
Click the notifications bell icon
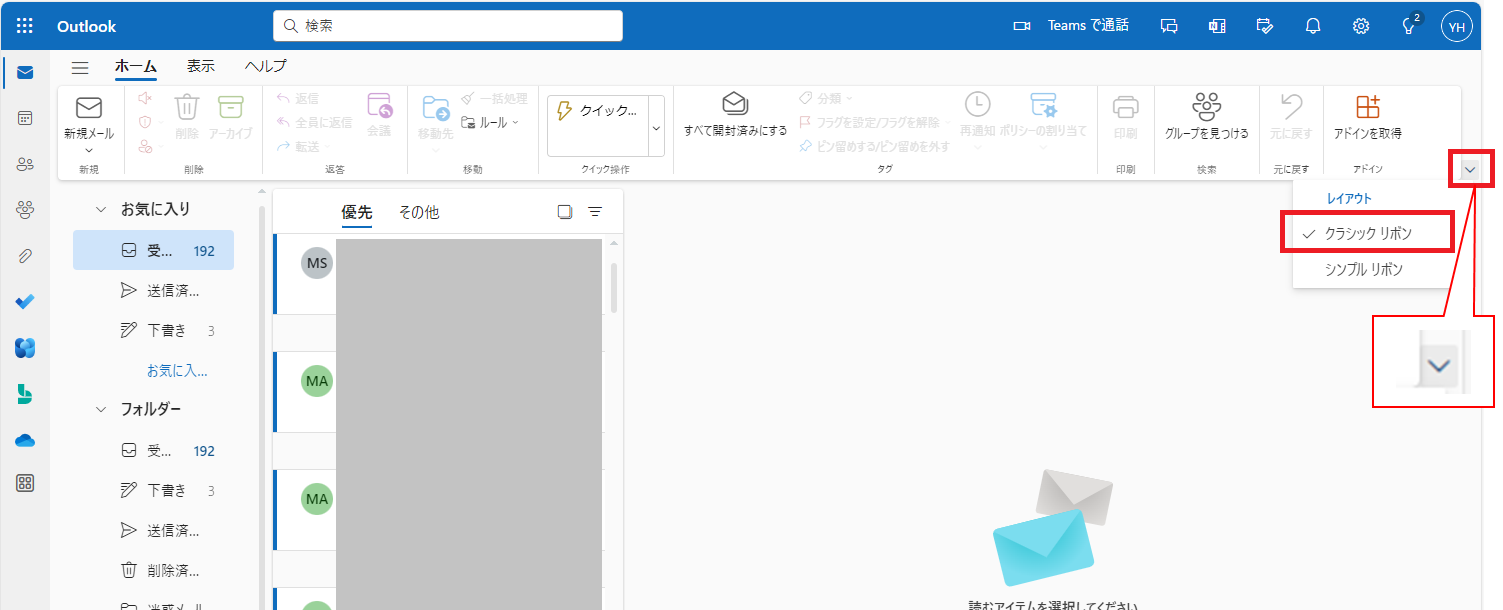click(x=1313, y=26)
